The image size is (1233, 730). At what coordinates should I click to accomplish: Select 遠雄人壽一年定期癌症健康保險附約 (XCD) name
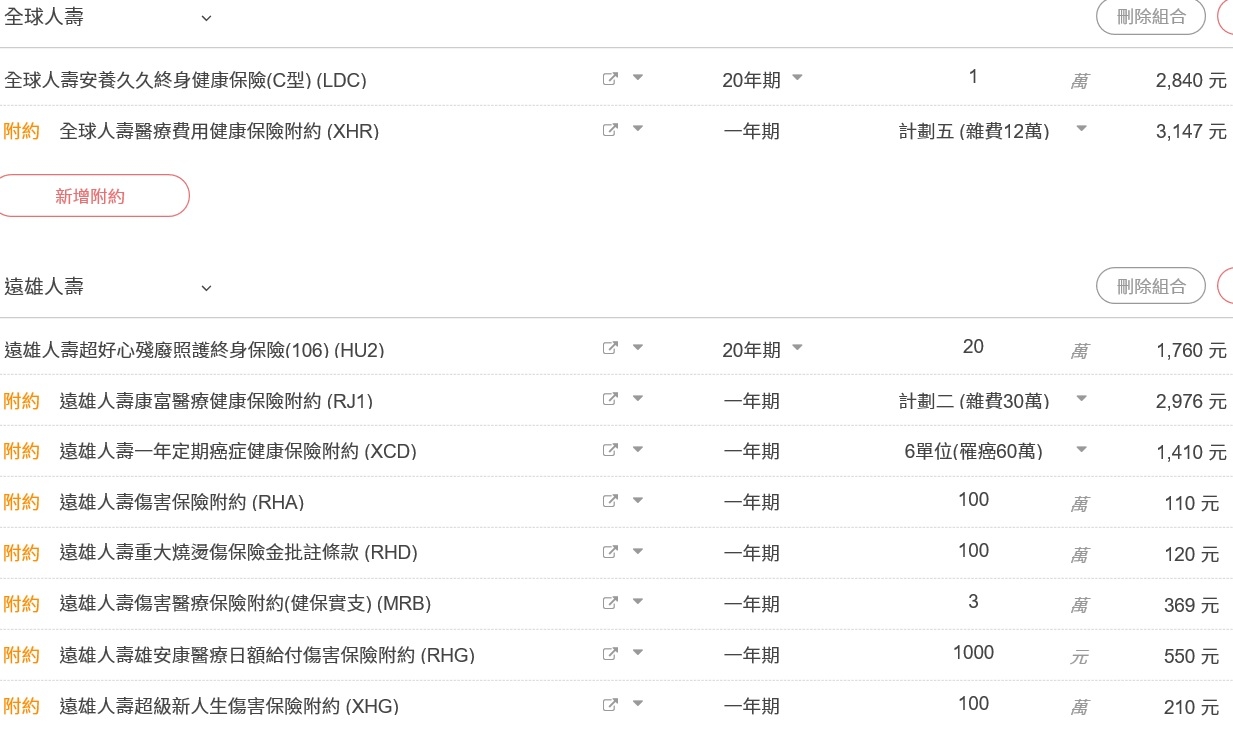coord(238,452)
